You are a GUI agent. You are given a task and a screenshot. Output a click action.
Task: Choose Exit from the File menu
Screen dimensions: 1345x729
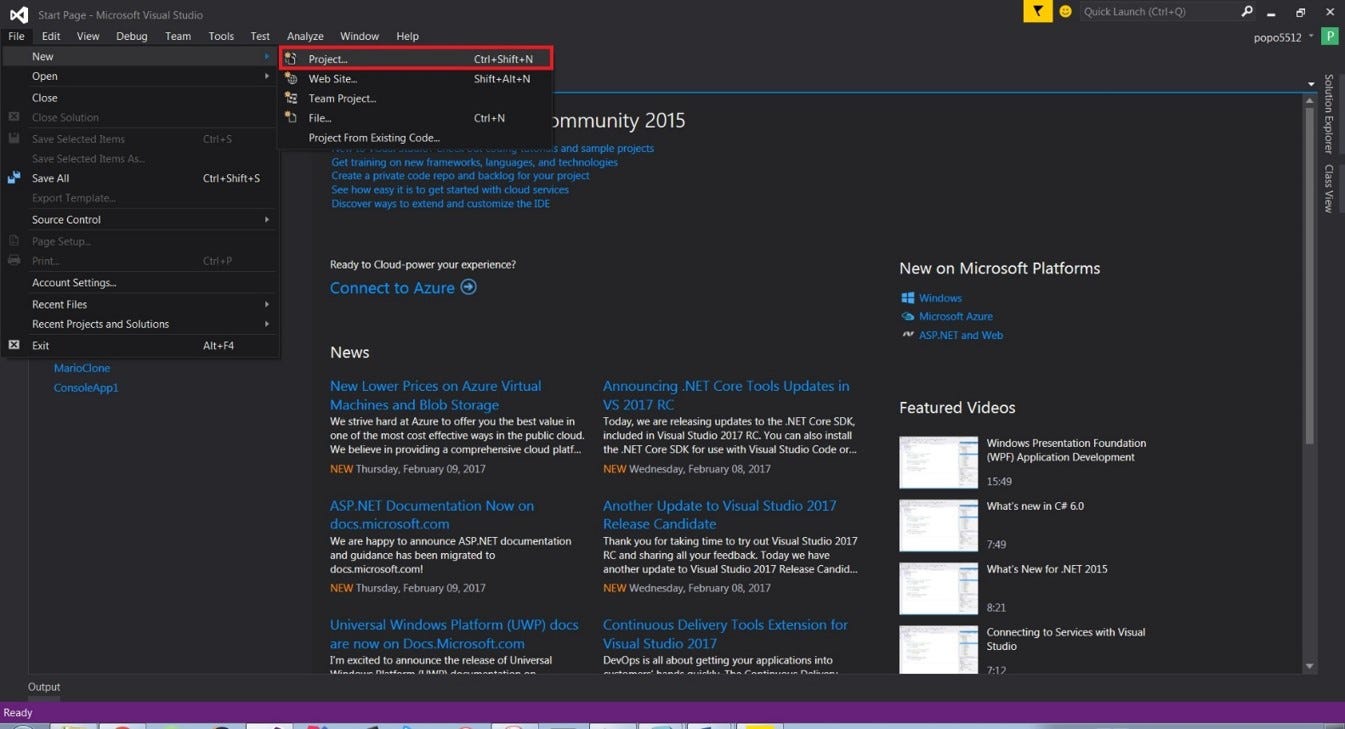coord(140,345)
